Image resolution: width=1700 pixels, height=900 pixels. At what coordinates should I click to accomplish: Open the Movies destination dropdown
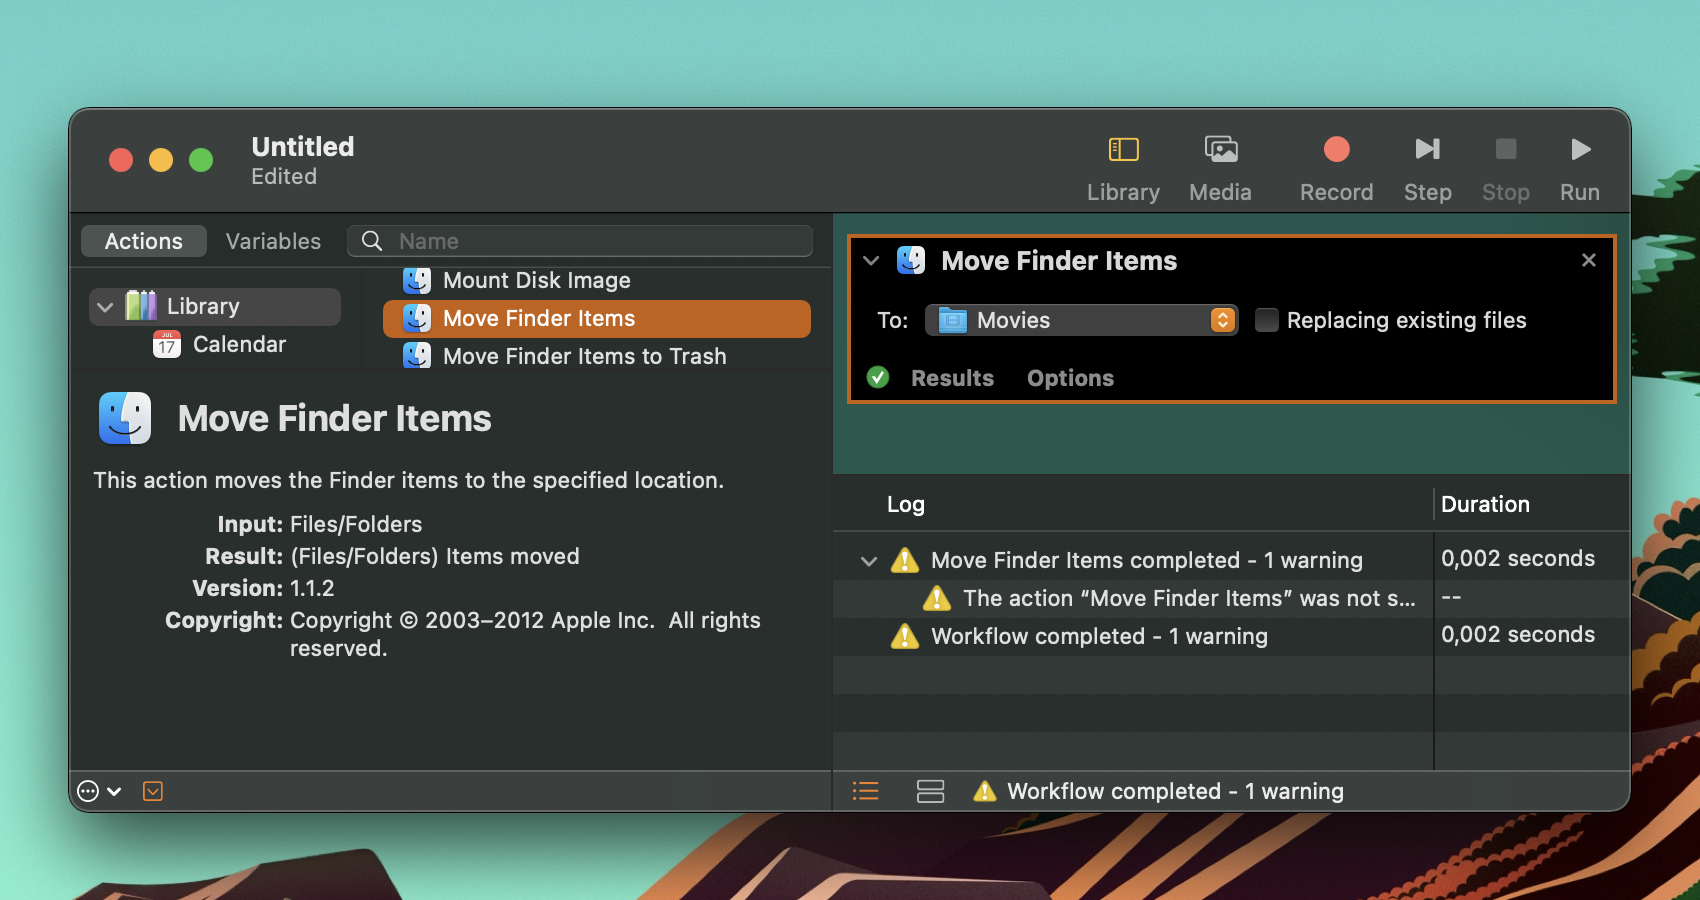tap(1081, 320)
